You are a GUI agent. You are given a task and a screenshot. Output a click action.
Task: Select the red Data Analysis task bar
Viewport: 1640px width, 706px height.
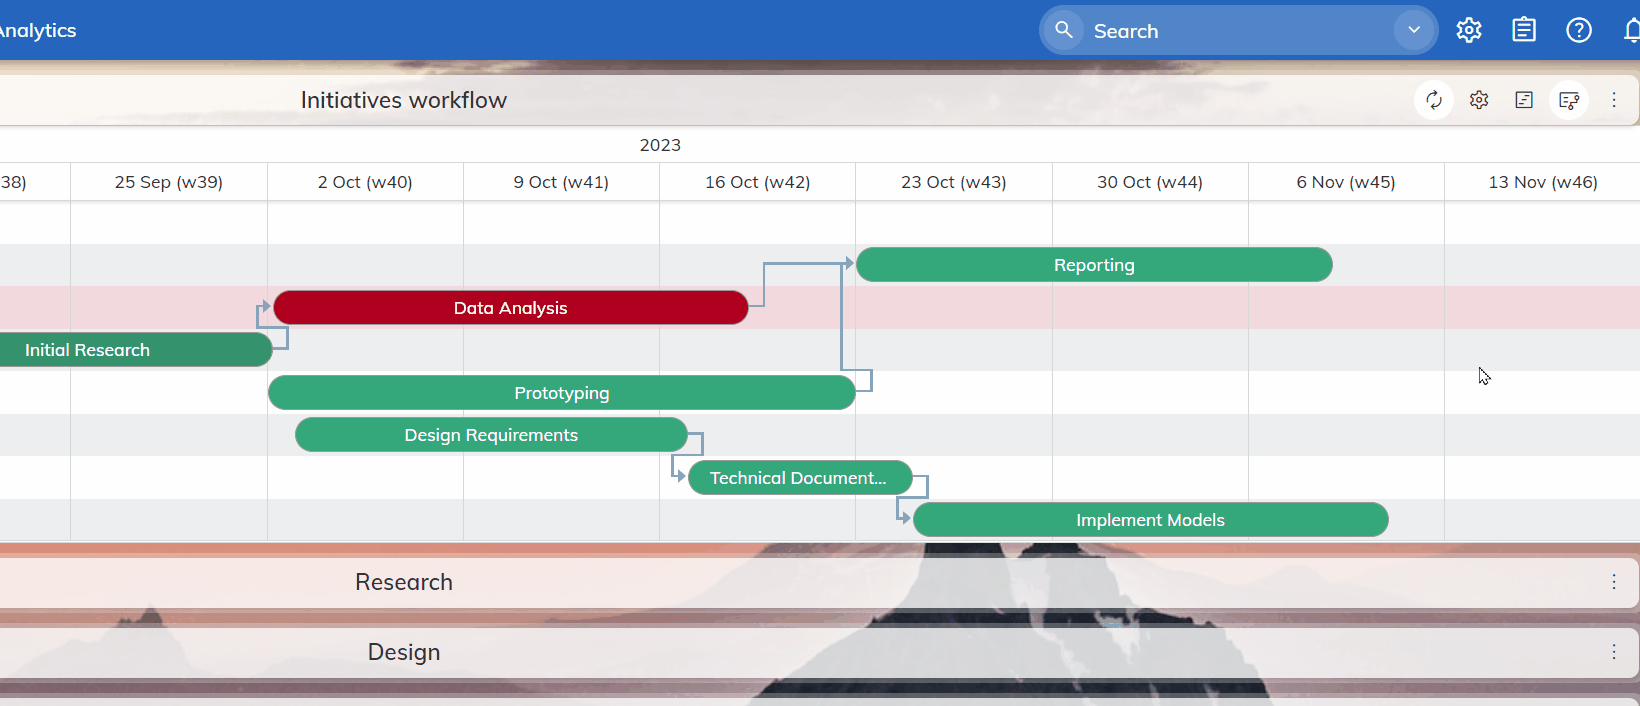[511, 308]
